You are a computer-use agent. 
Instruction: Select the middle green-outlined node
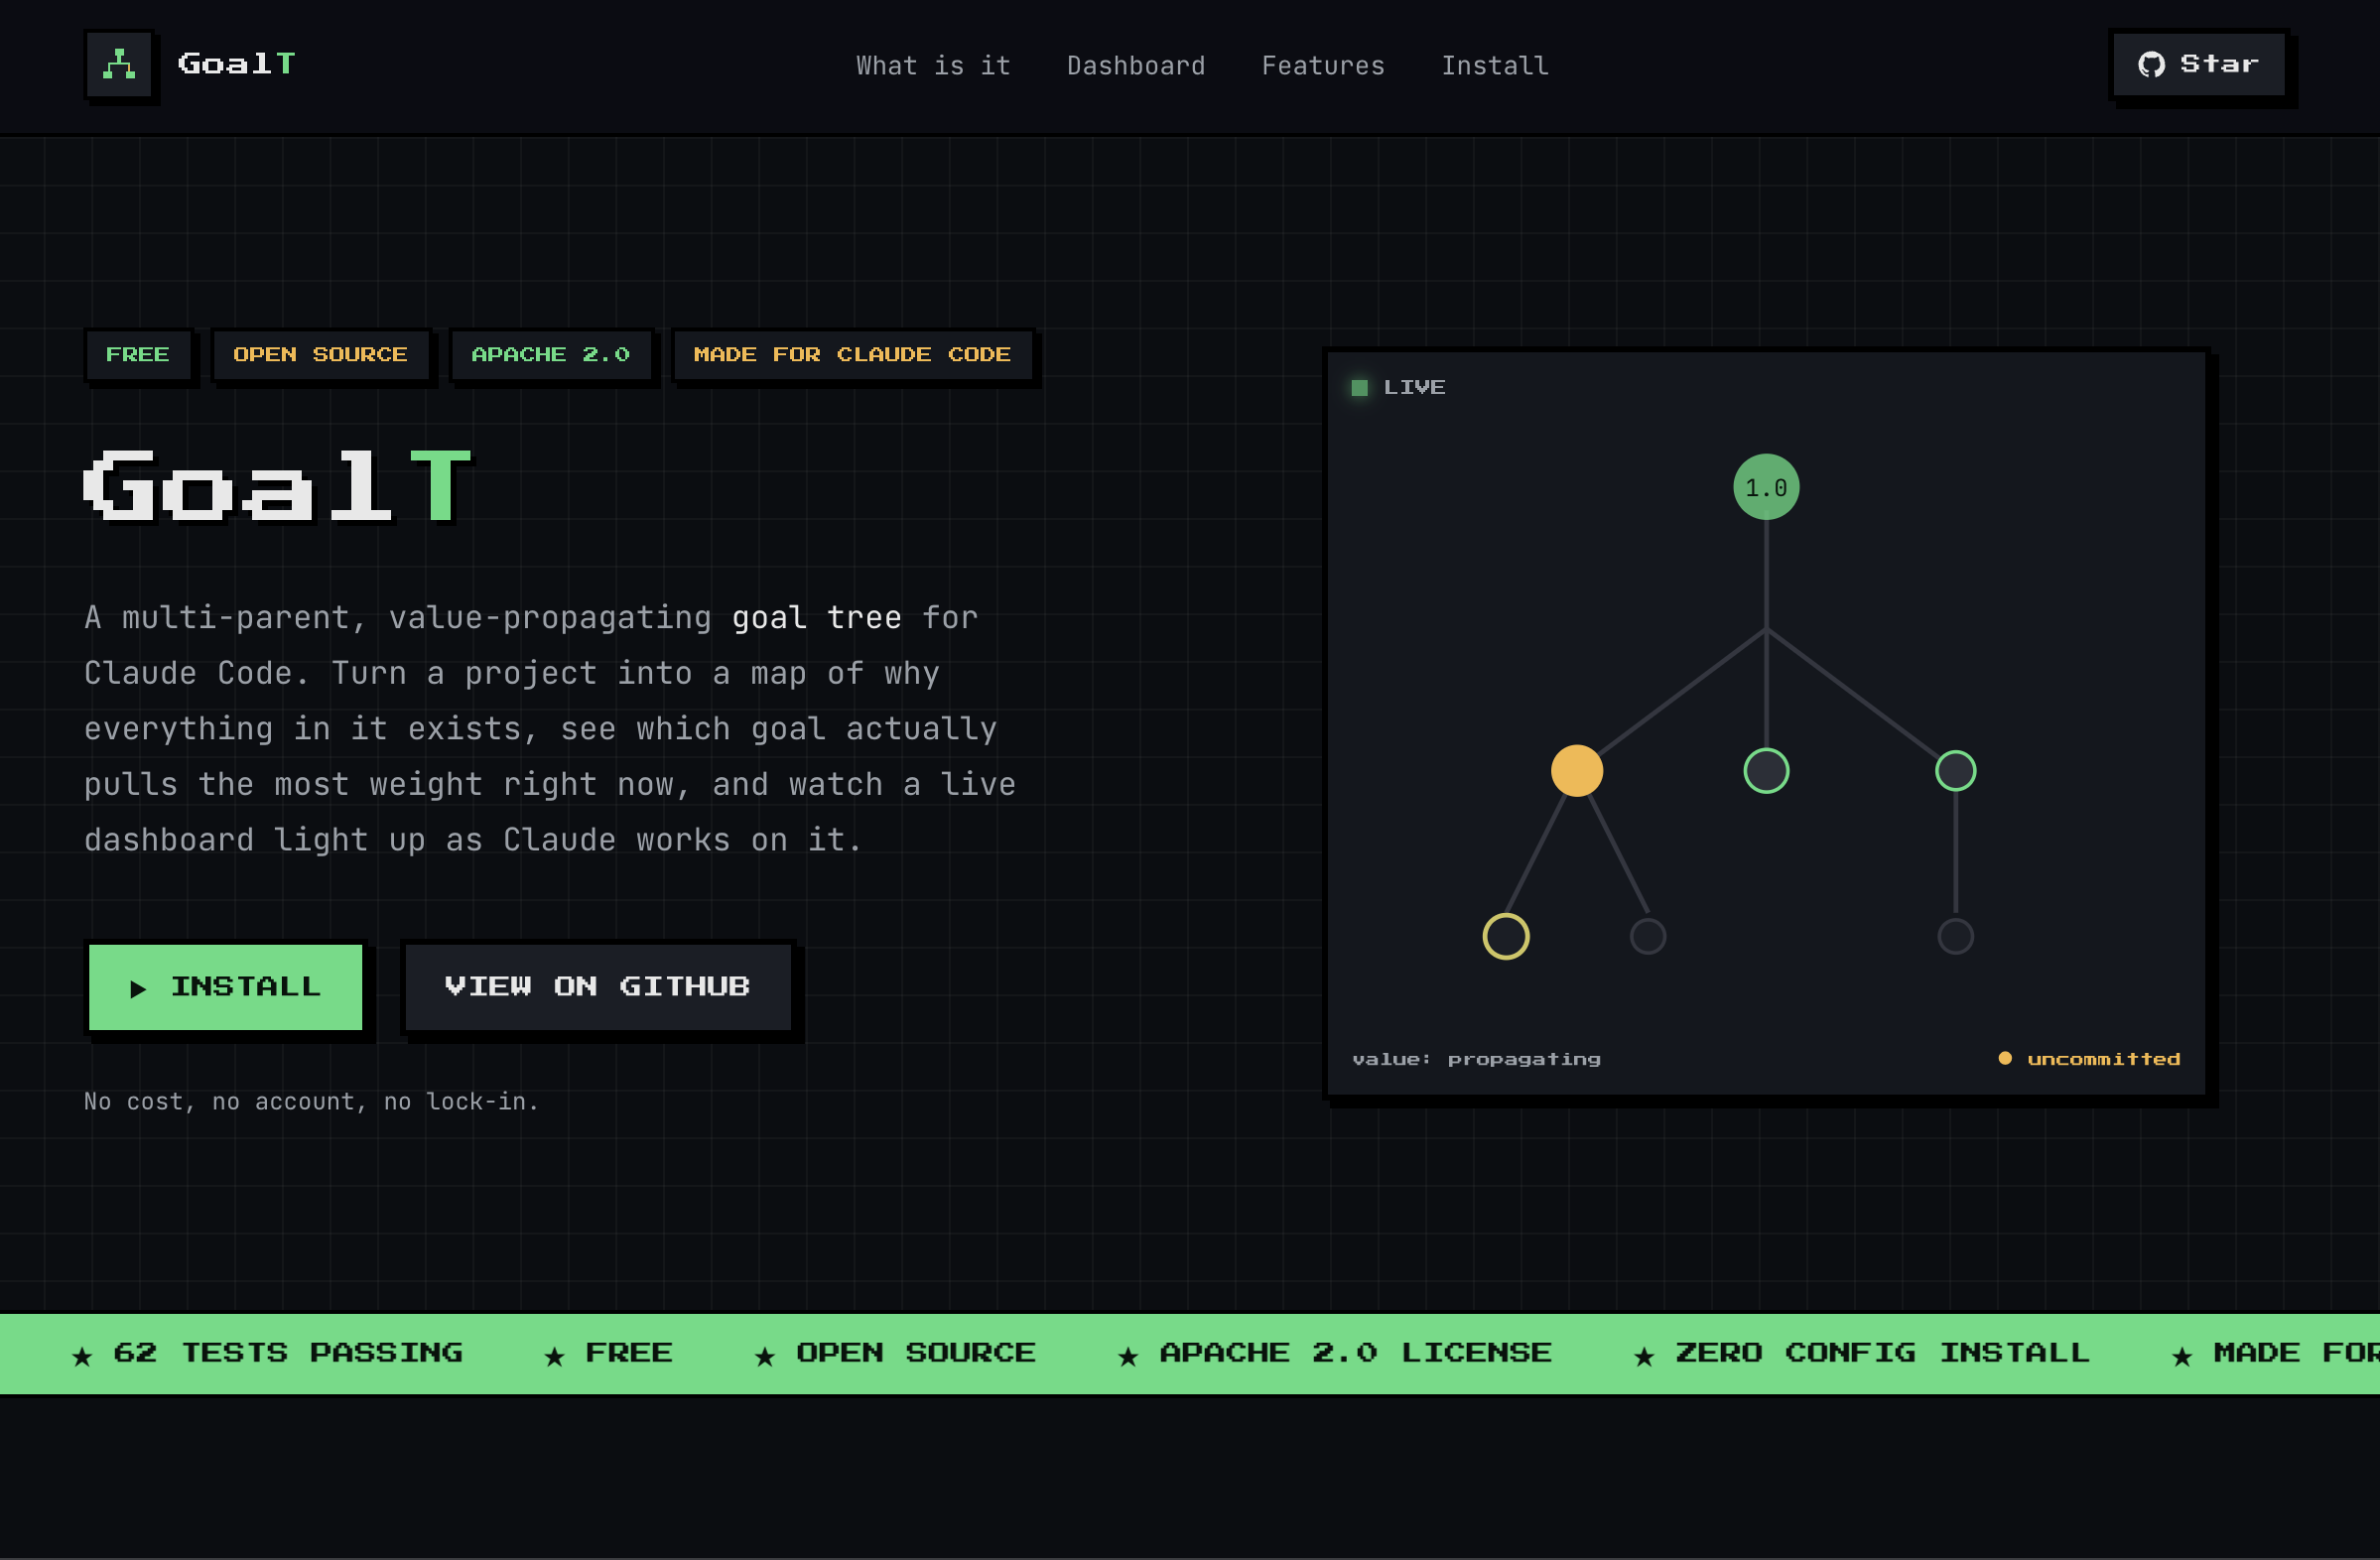pos(1766,771)
